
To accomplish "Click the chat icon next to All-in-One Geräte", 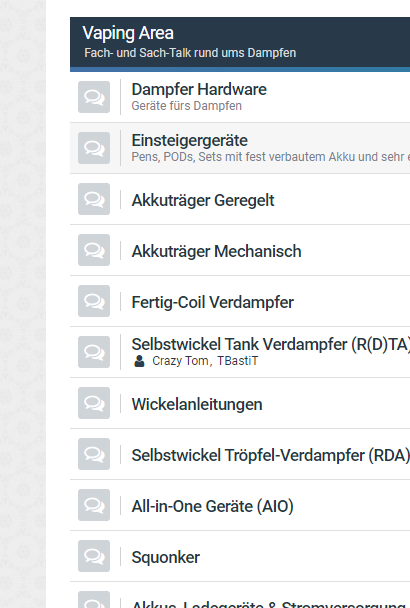I will pyautogui.click(x=94, y=505).
